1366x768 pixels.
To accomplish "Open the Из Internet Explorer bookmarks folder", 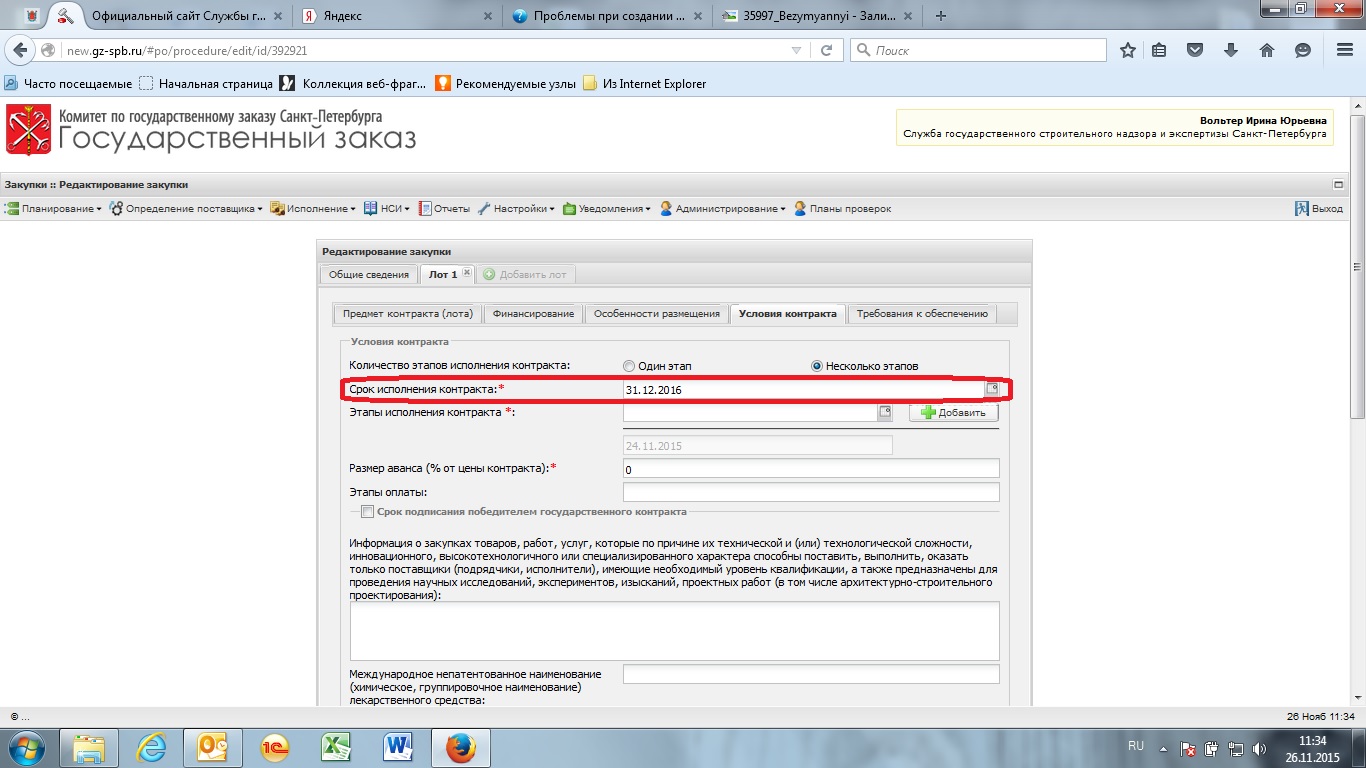I will click(644, 84).
